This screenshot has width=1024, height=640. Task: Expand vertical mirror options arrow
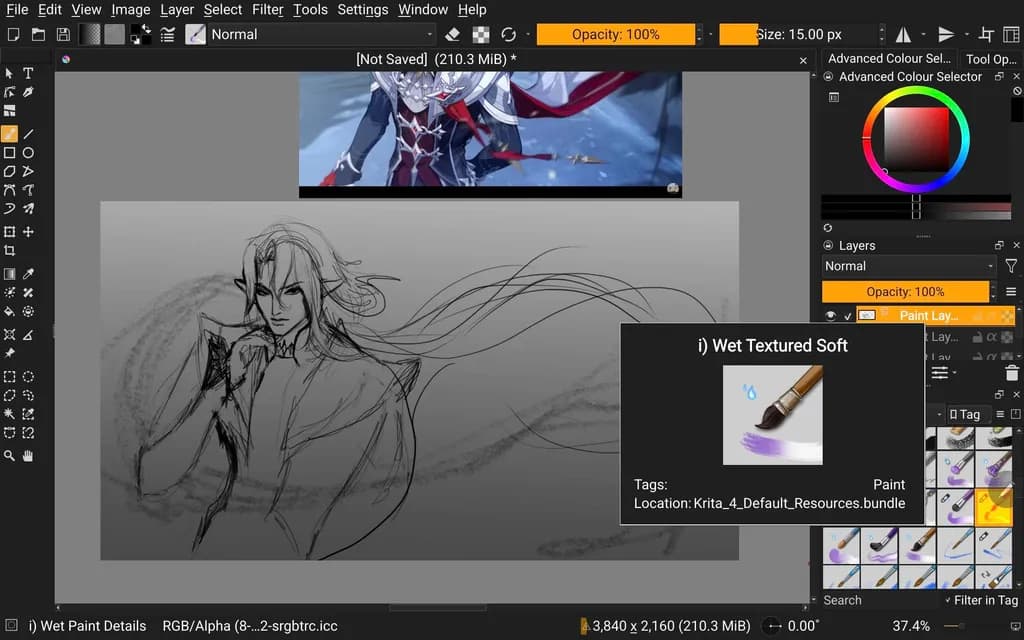966,35
